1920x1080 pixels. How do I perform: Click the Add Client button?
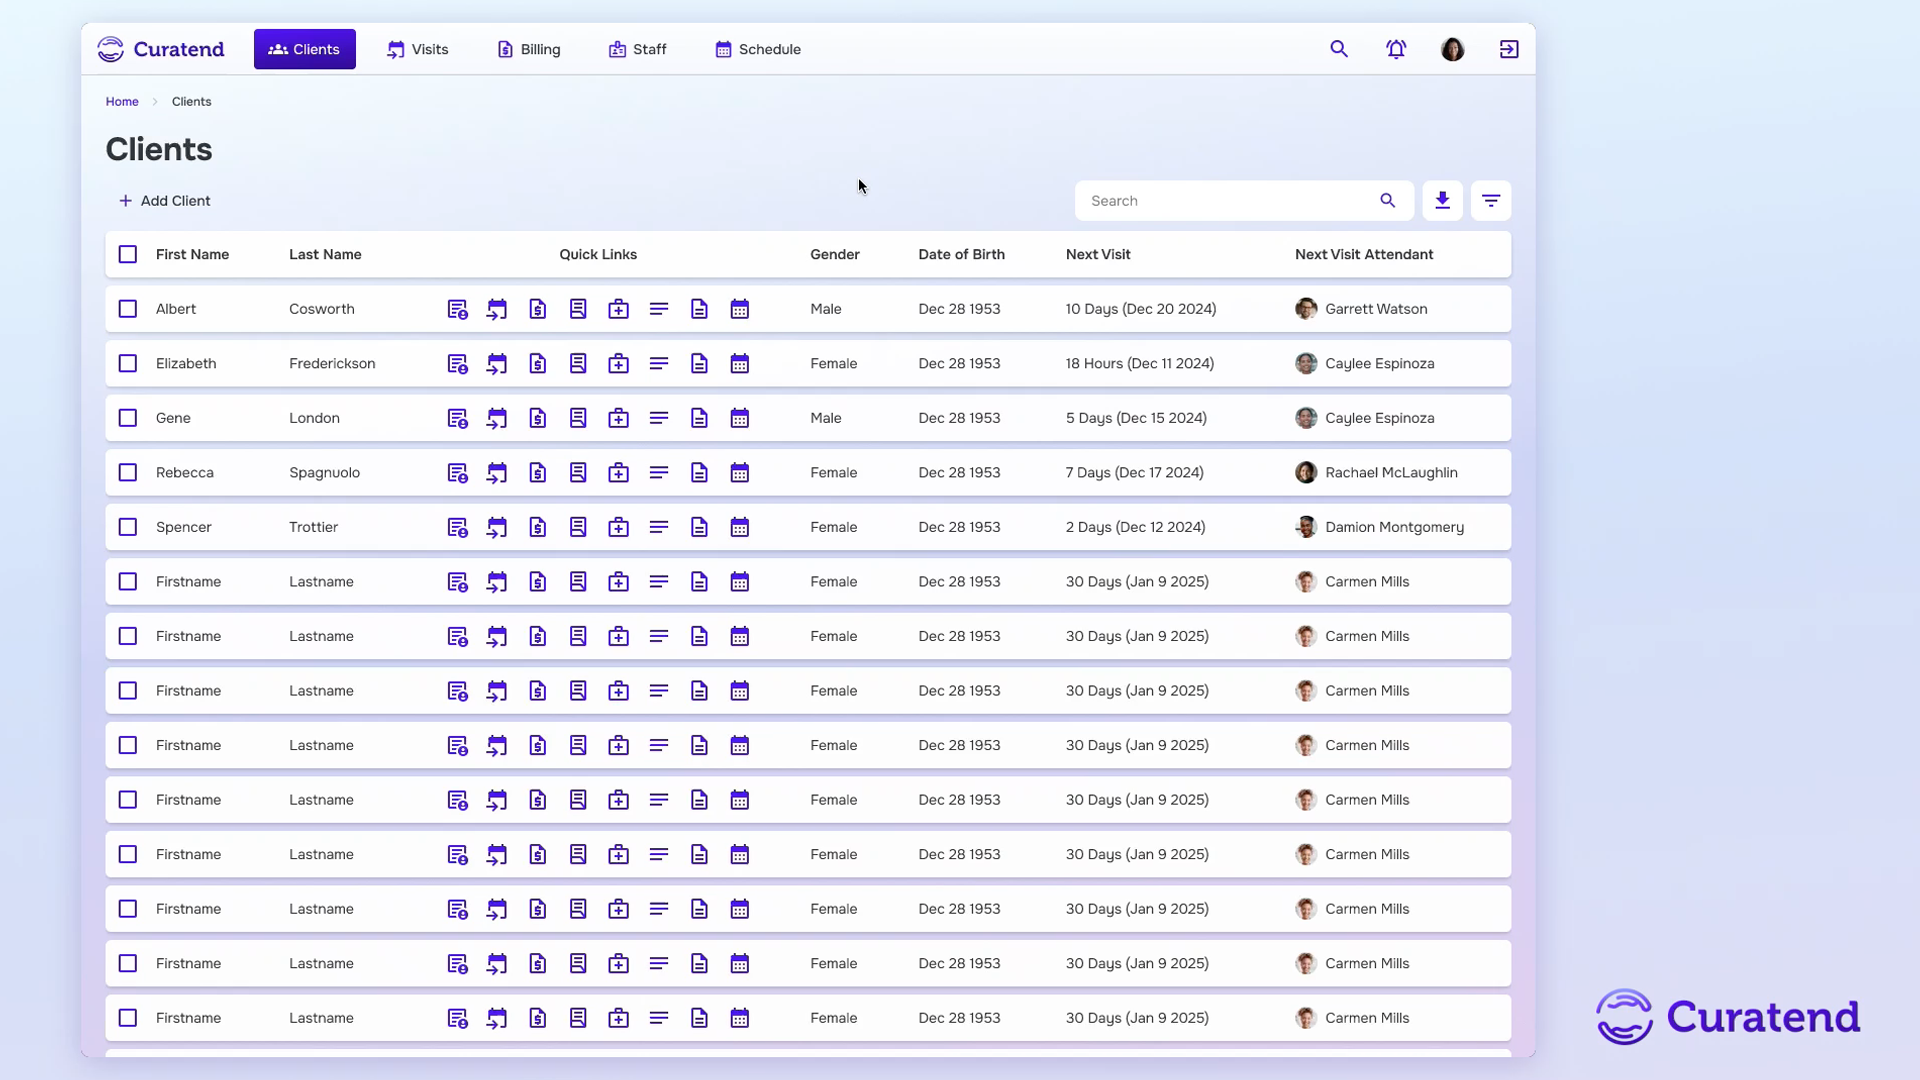[x=165, y=201]
